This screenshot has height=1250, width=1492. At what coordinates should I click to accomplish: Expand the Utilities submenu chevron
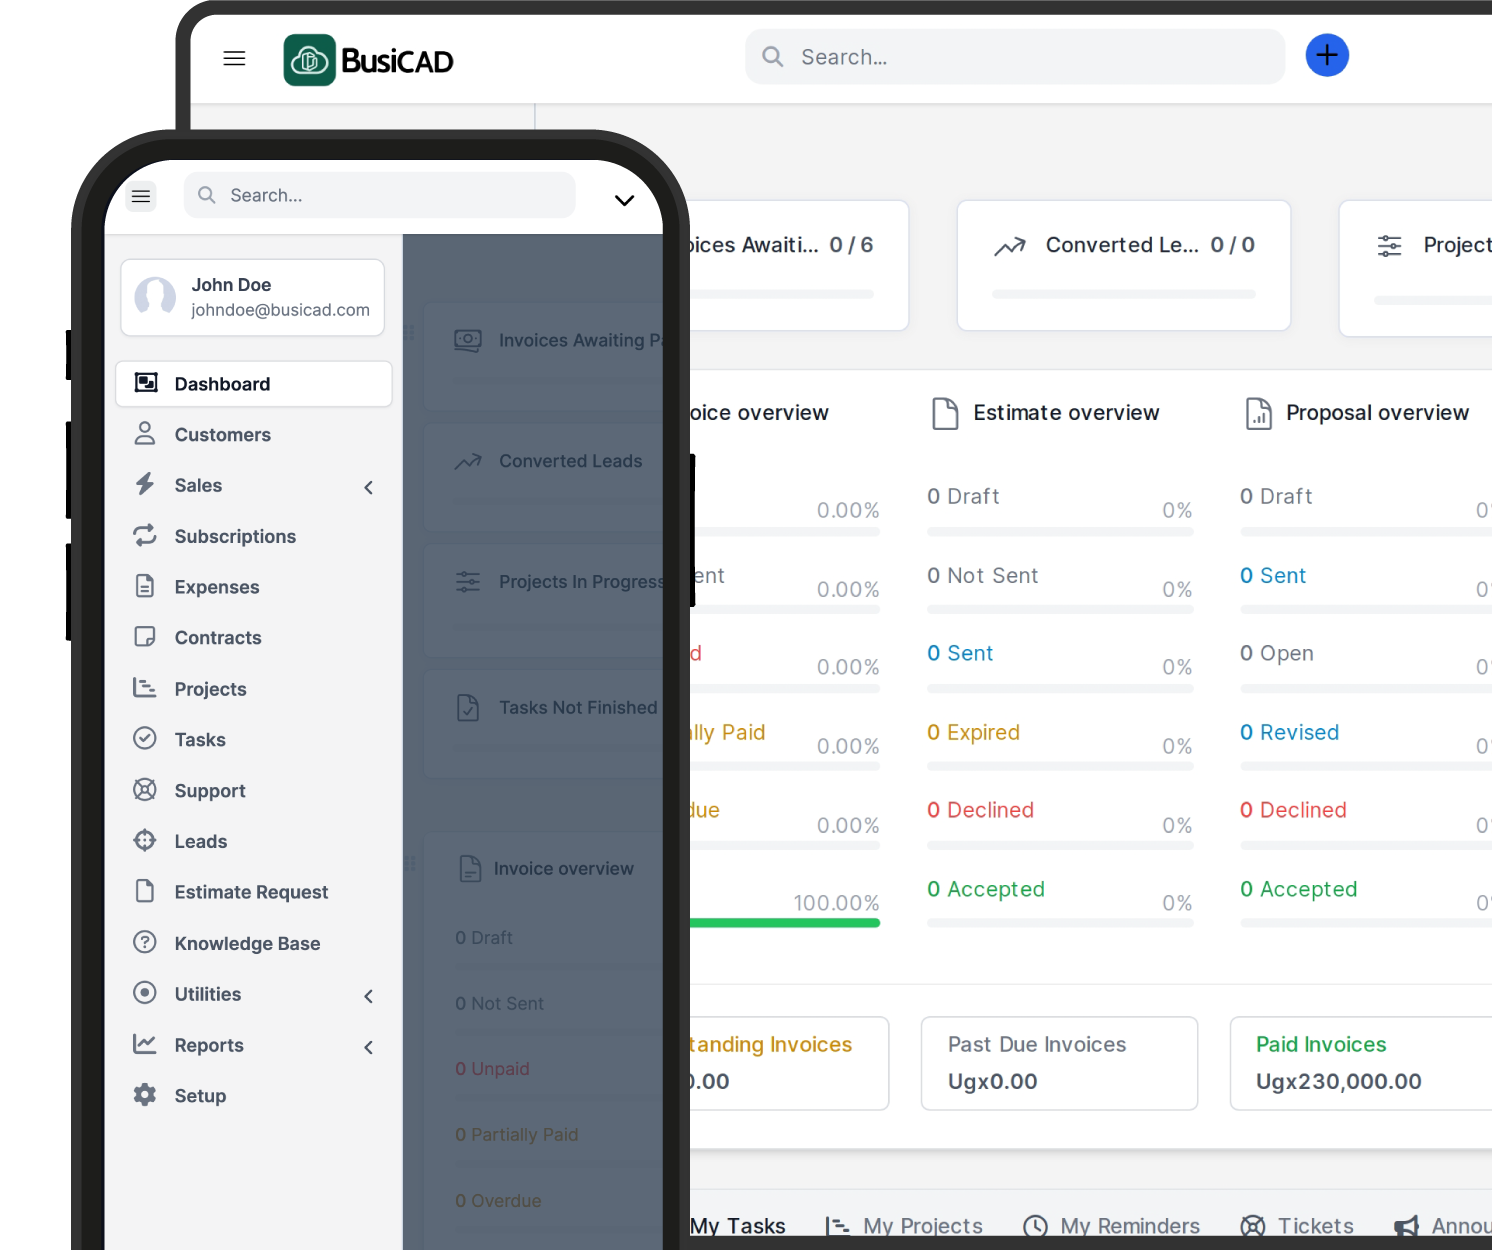tap(369, 996)
